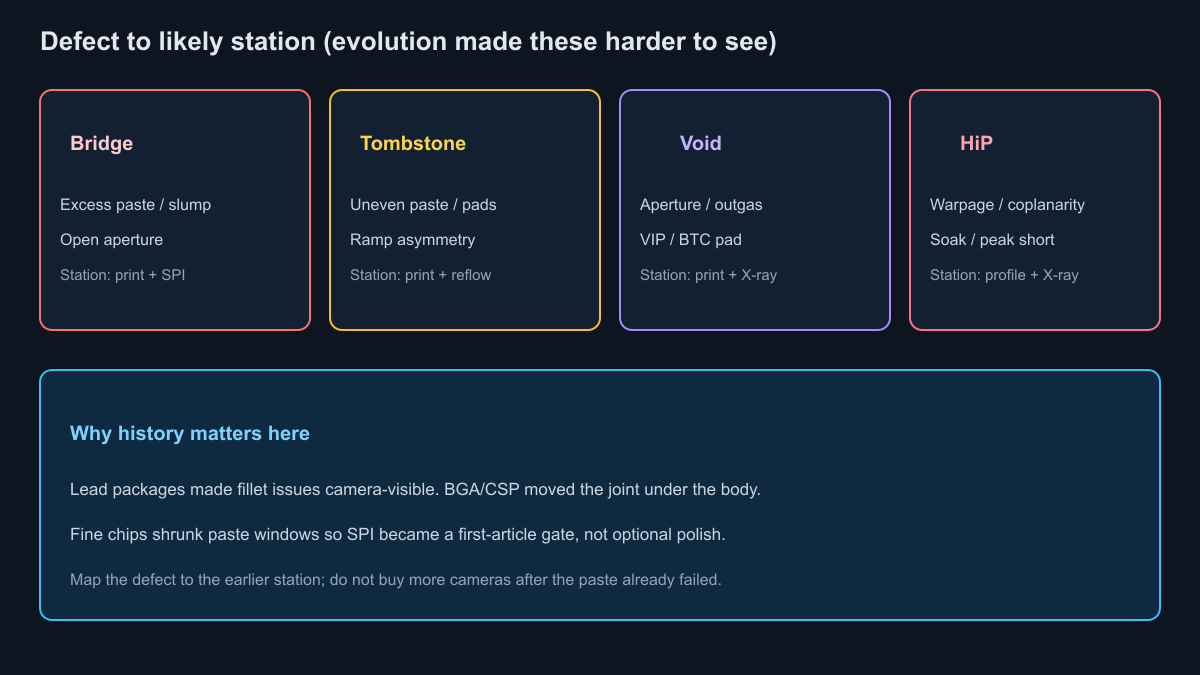Click 'Station: print + SPI' label

pos(122,275)
